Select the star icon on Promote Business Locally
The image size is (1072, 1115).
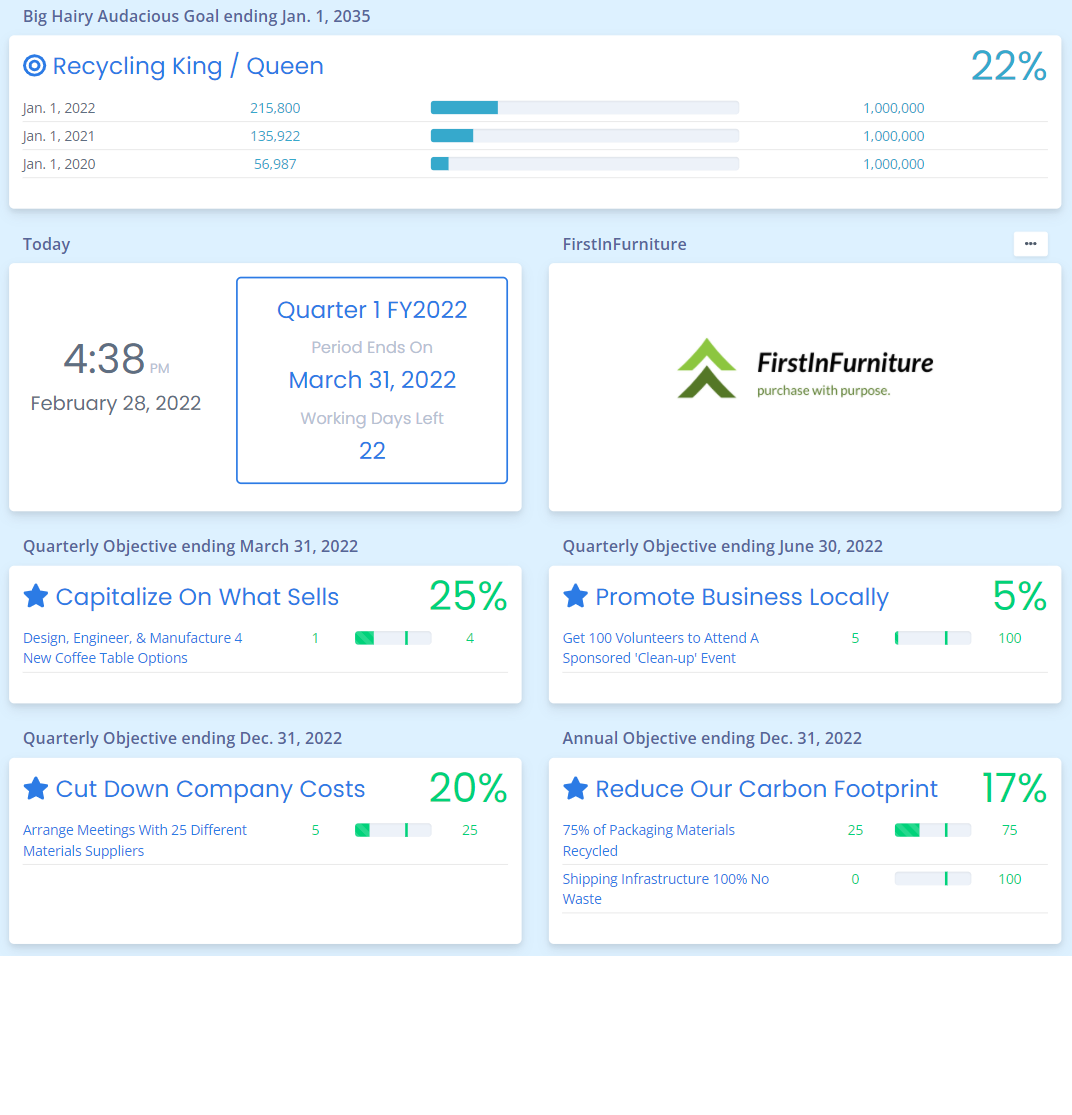[x=575, y=595]
